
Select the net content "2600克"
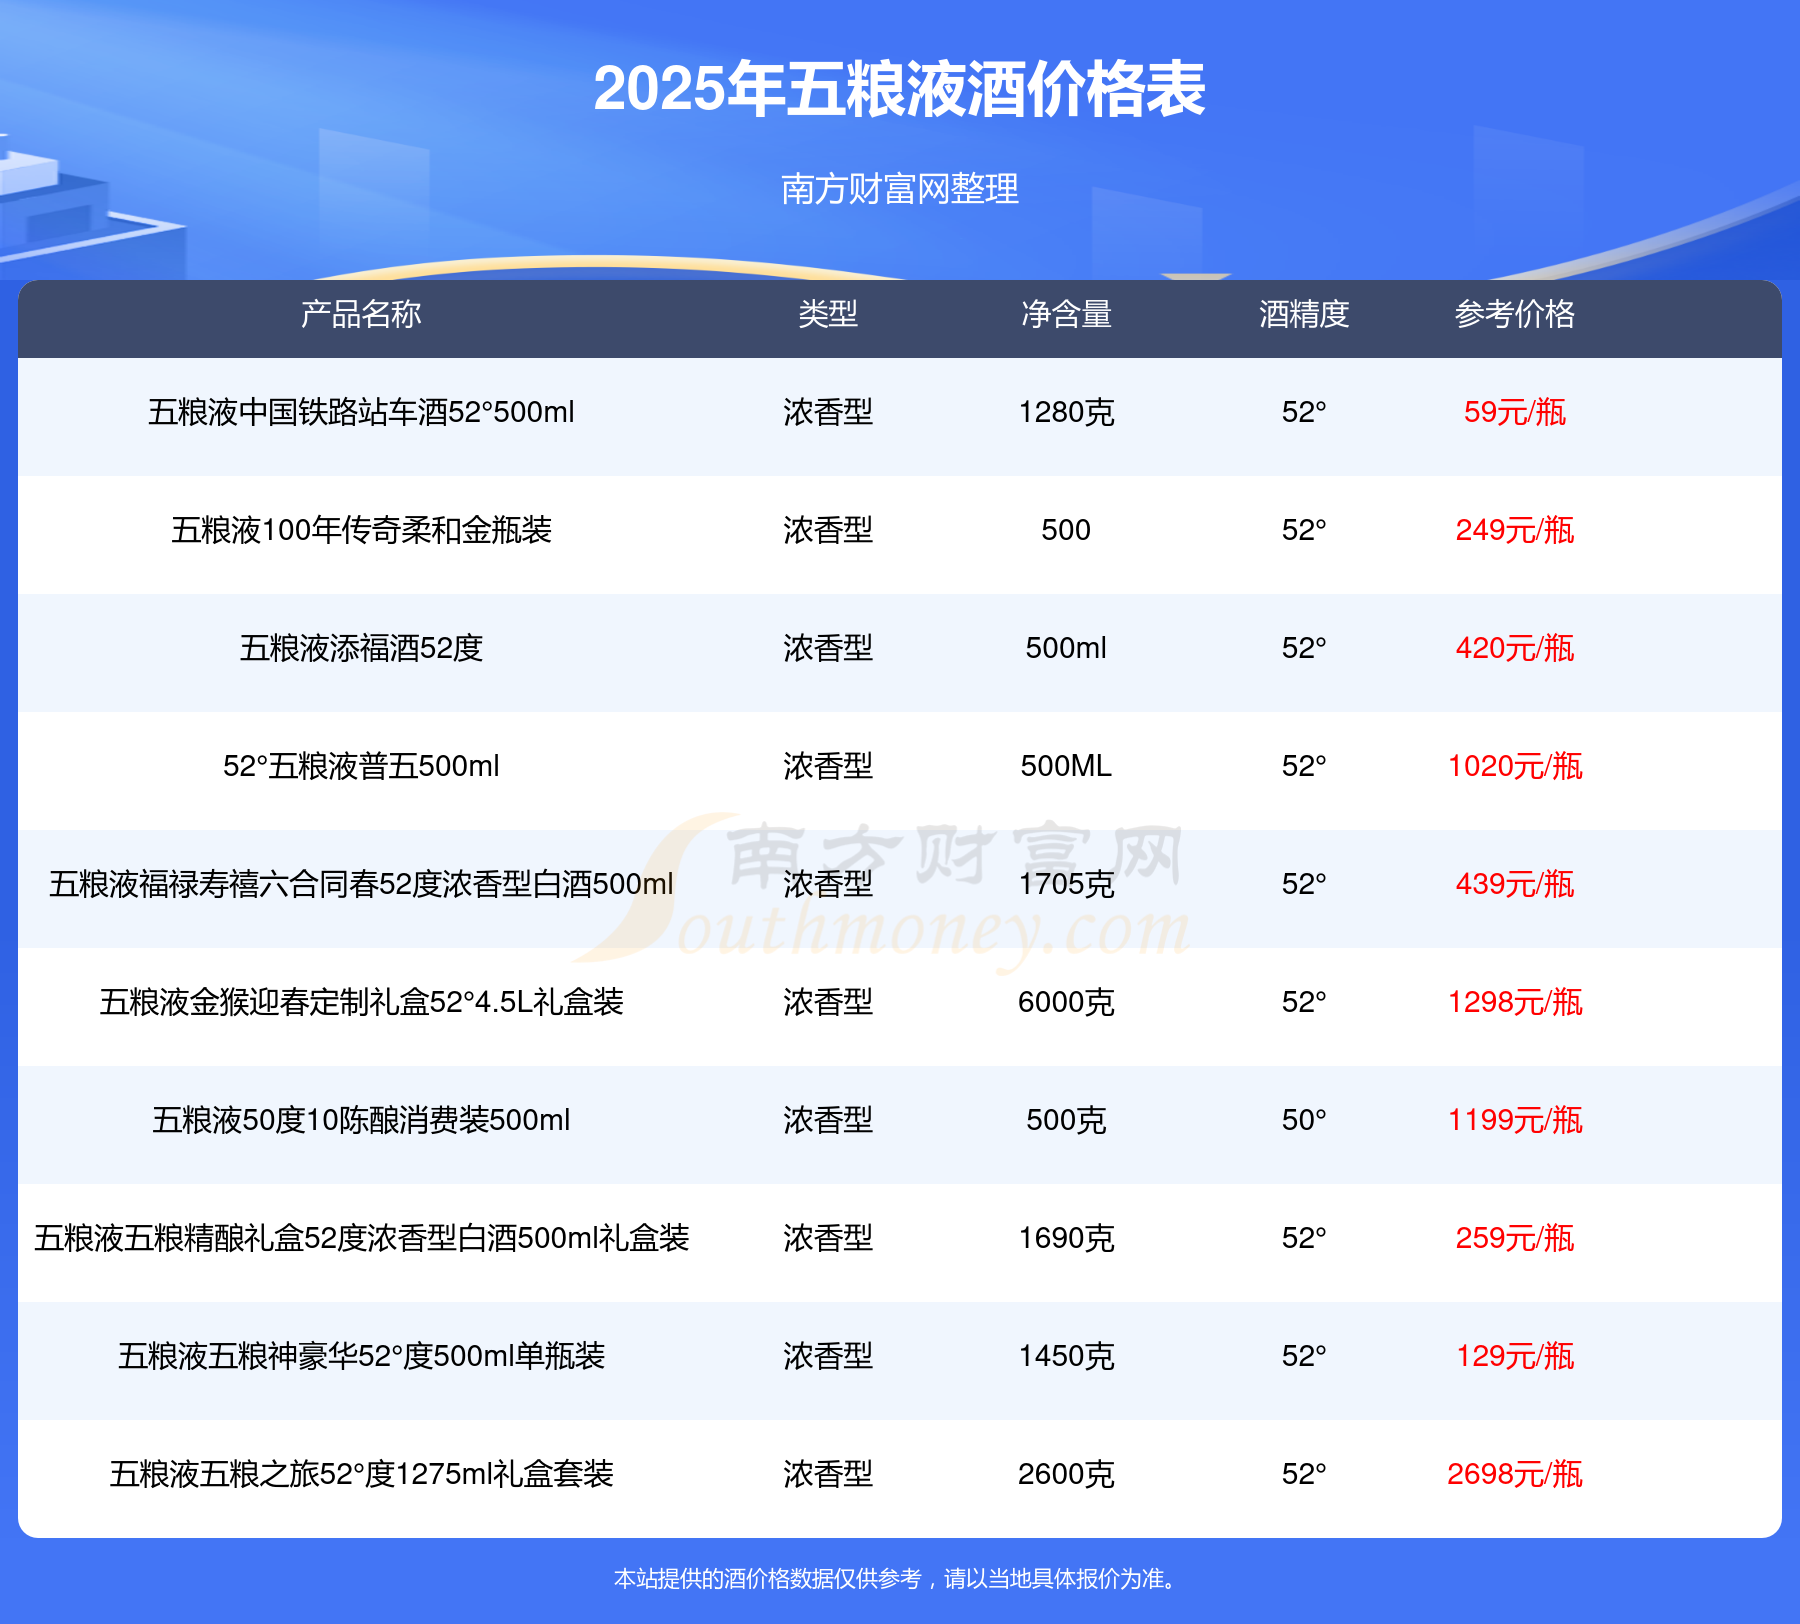tap(1066, 1474)
